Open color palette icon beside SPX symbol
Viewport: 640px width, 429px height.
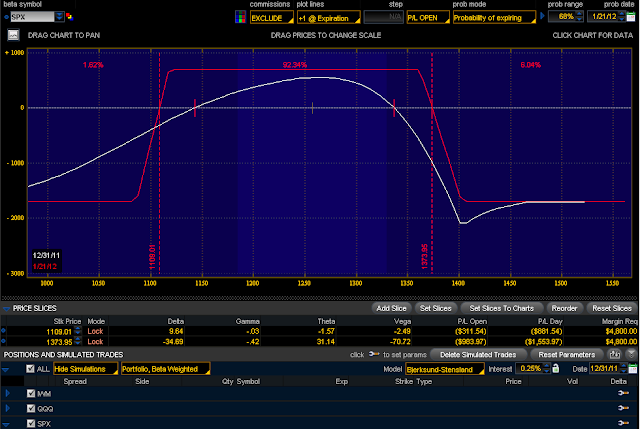pos(69,17)
